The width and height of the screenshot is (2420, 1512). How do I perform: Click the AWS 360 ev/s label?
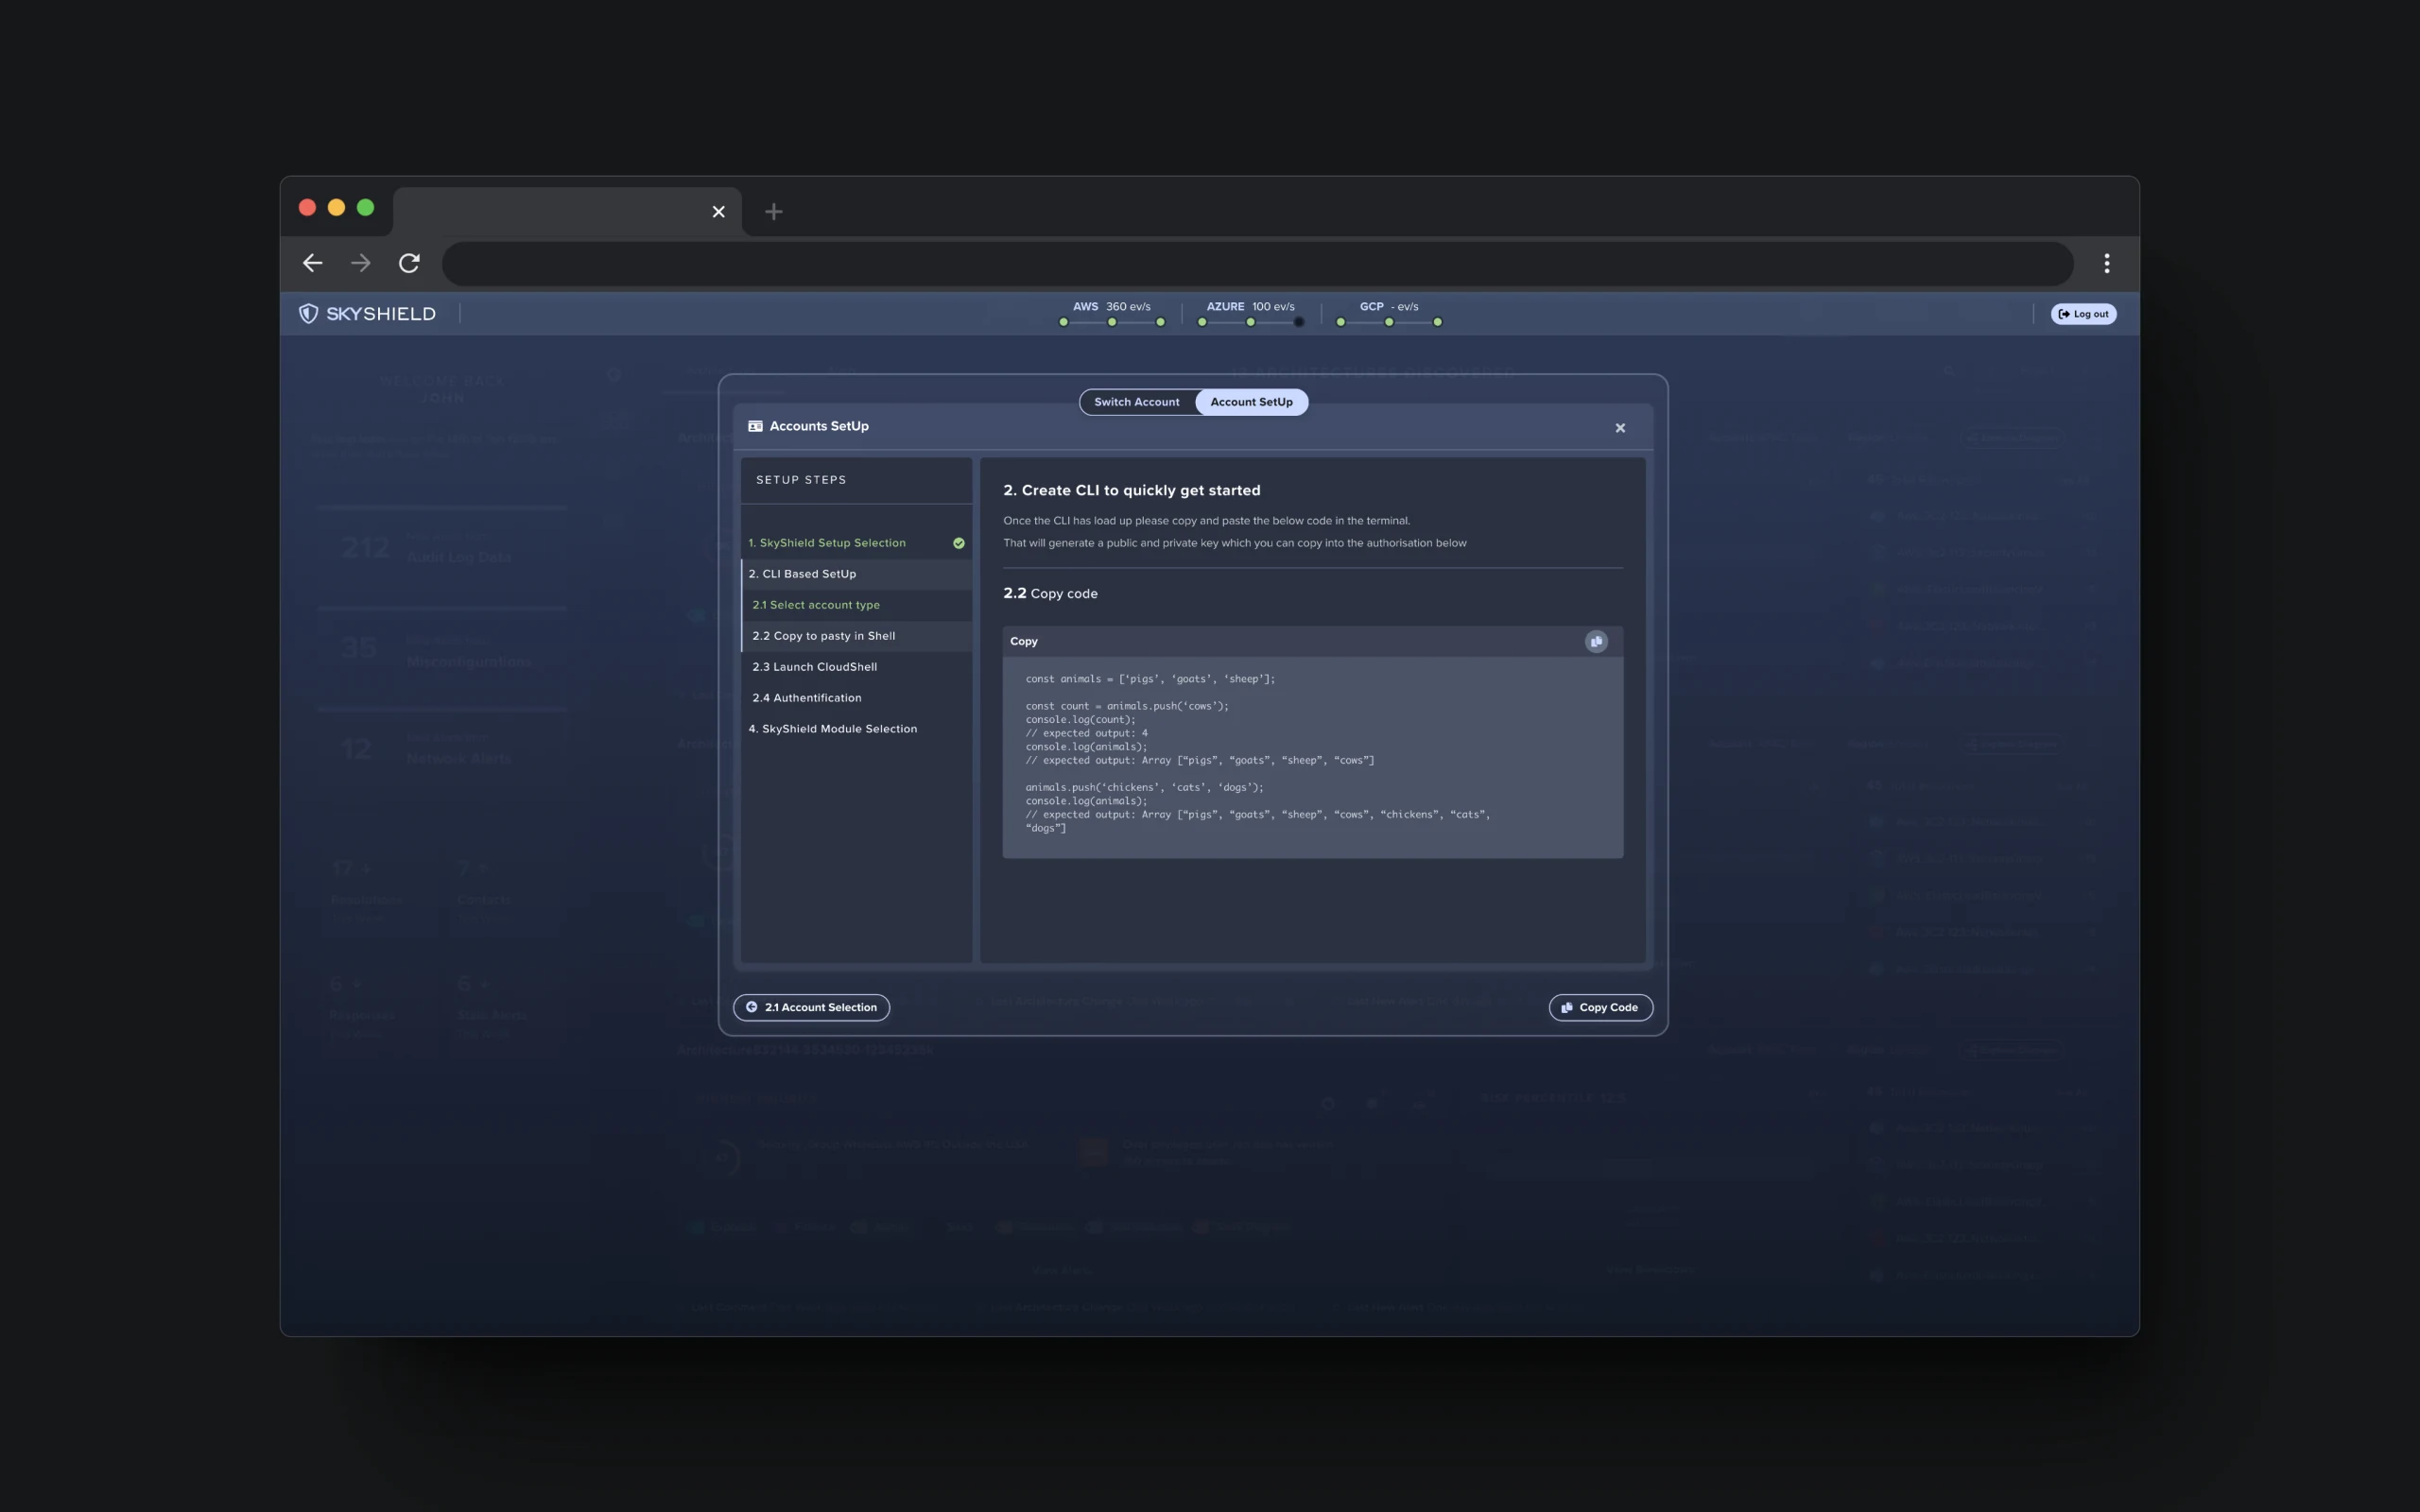pos(1111,307)
